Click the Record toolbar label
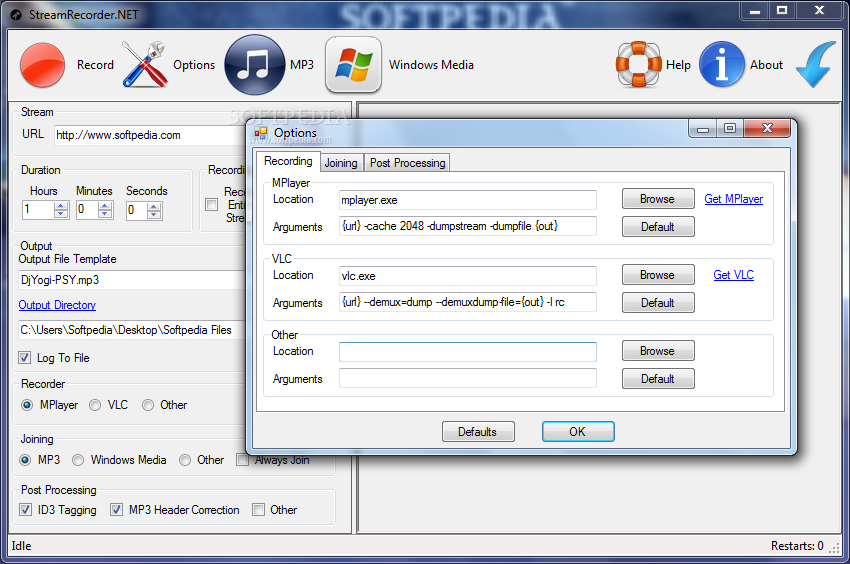850x564 pixels. 95,65
